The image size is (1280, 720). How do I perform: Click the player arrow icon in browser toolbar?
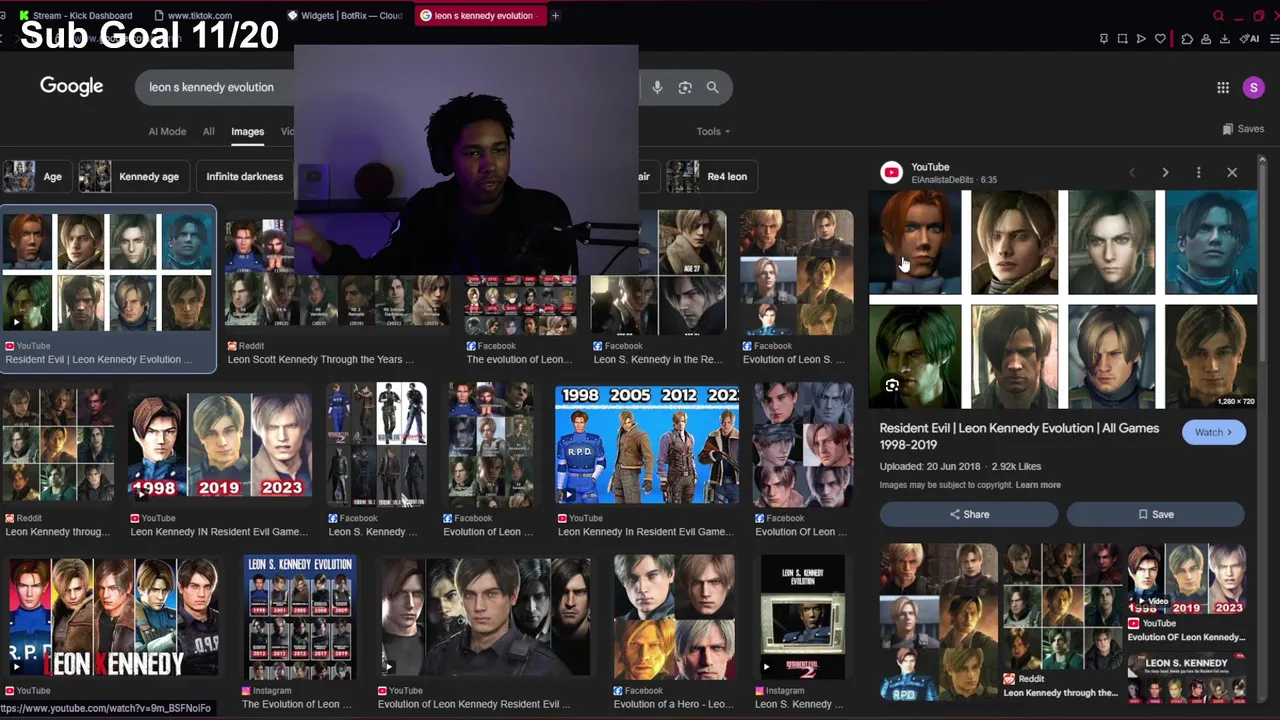[x=1141, y=39]
